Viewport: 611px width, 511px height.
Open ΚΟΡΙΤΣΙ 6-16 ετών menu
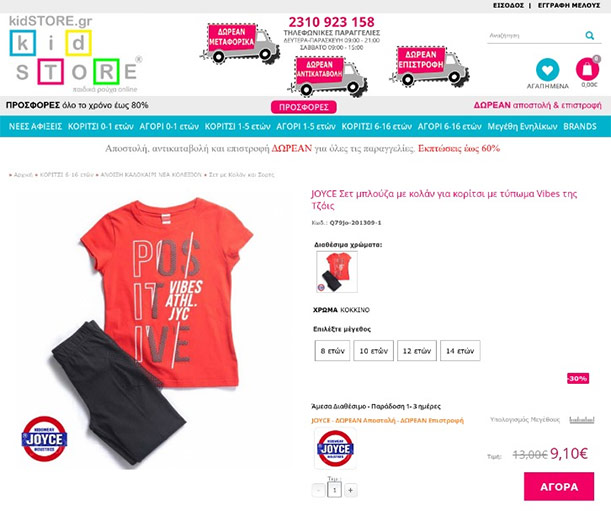pos(376,126)
